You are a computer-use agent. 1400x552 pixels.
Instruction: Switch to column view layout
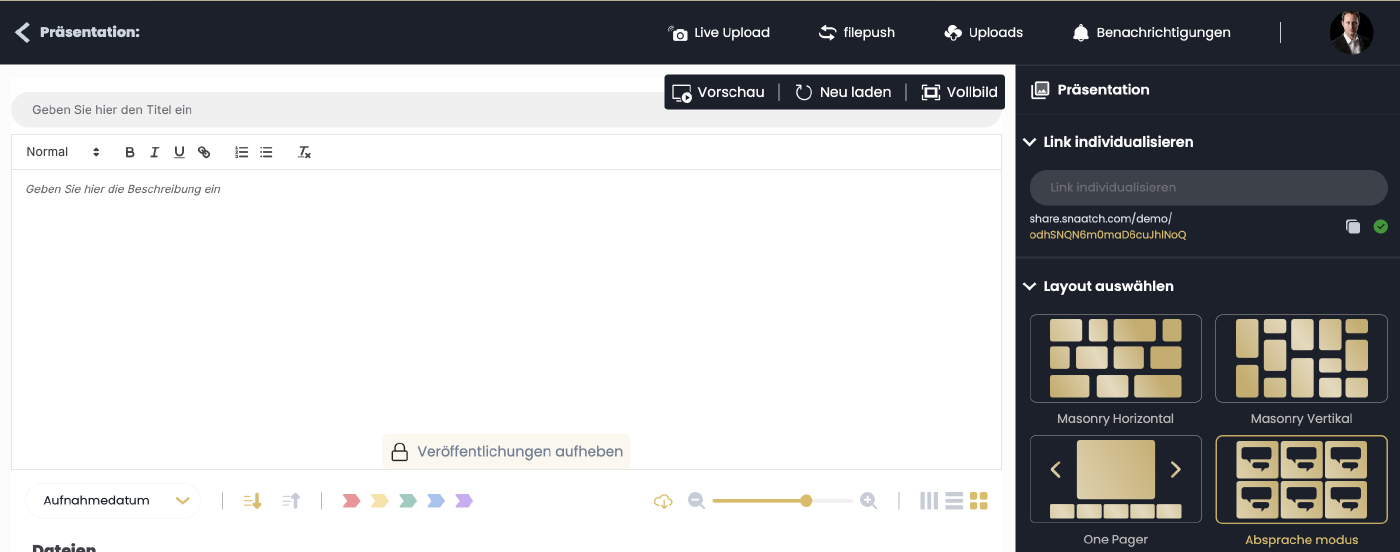click(x=929, y=501)
